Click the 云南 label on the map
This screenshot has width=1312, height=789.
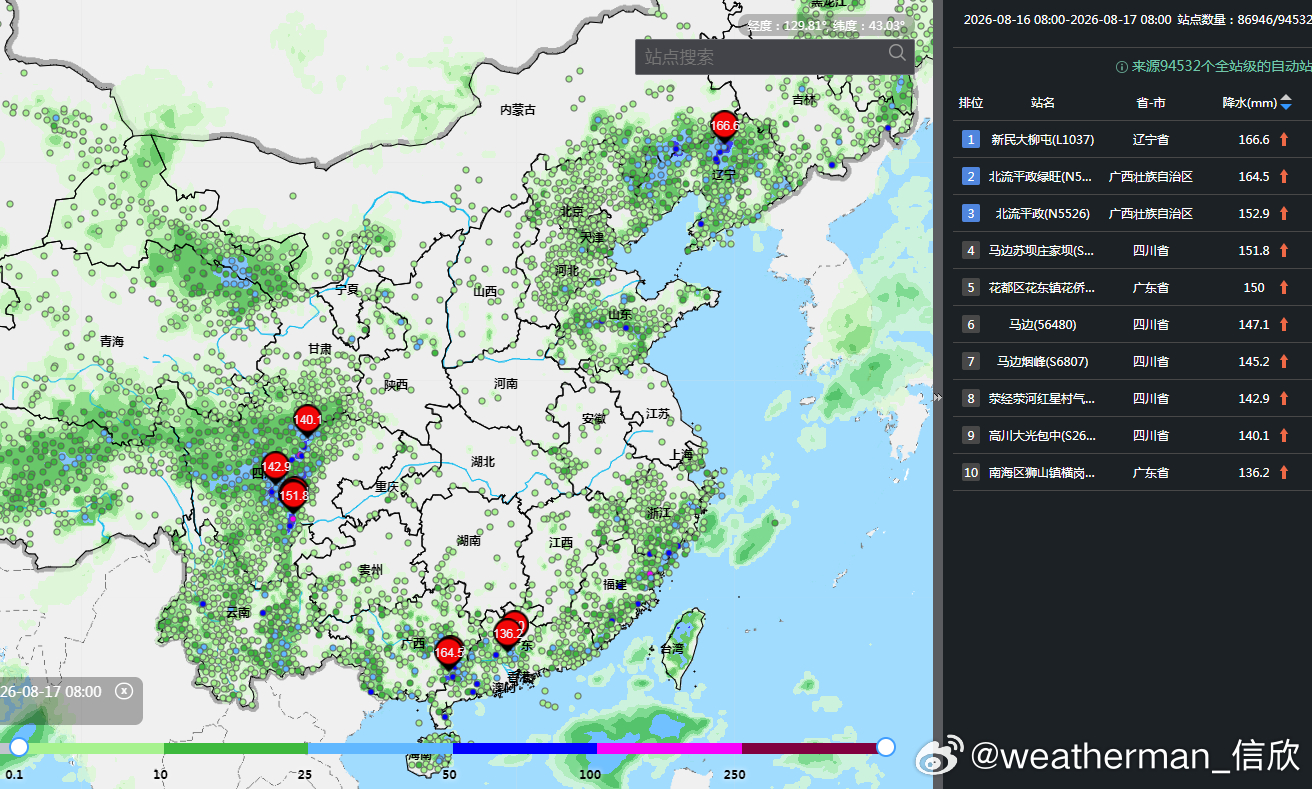(x=238, y=612)
